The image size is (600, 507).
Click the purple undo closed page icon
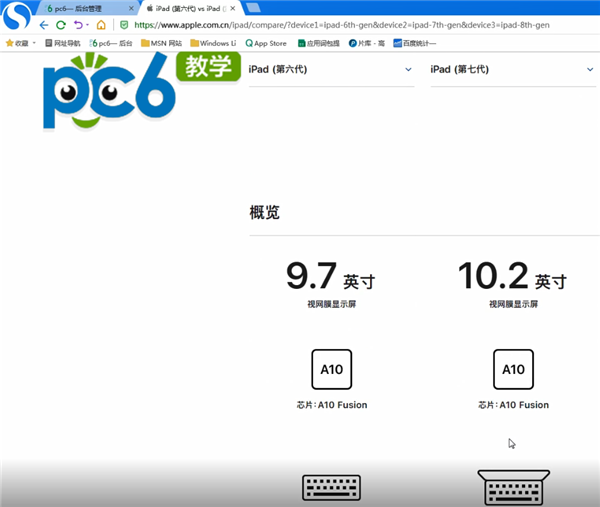[78, 25]
